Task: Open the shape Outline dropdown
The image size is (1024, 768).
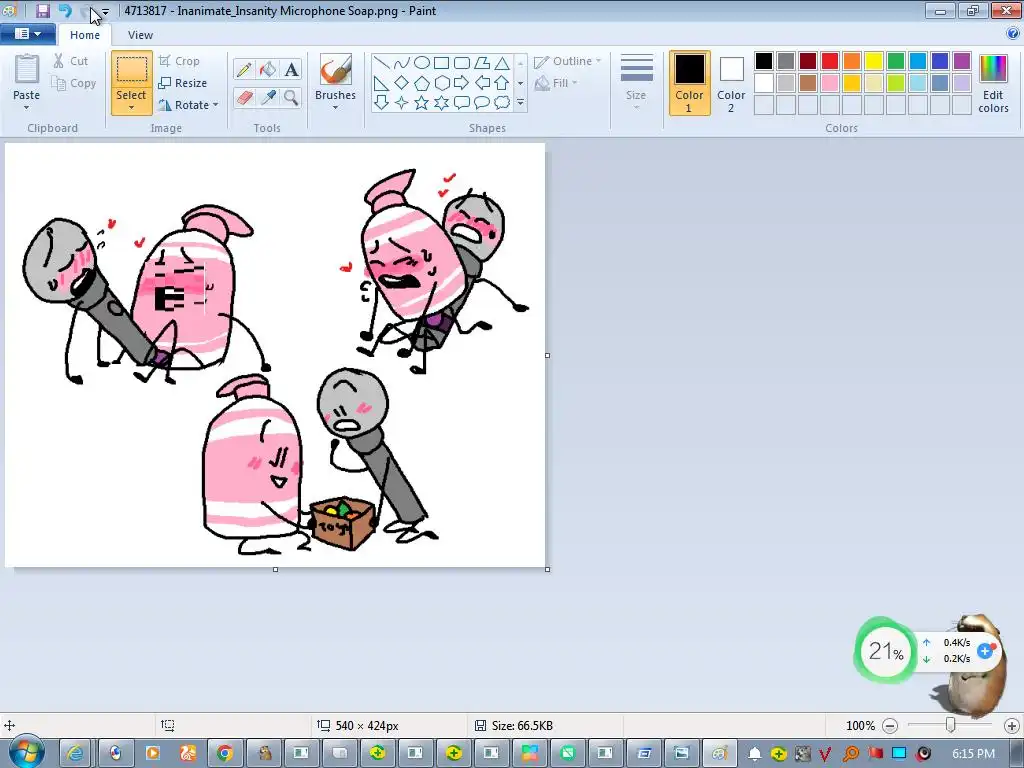Action: click(x=568, y=61)
